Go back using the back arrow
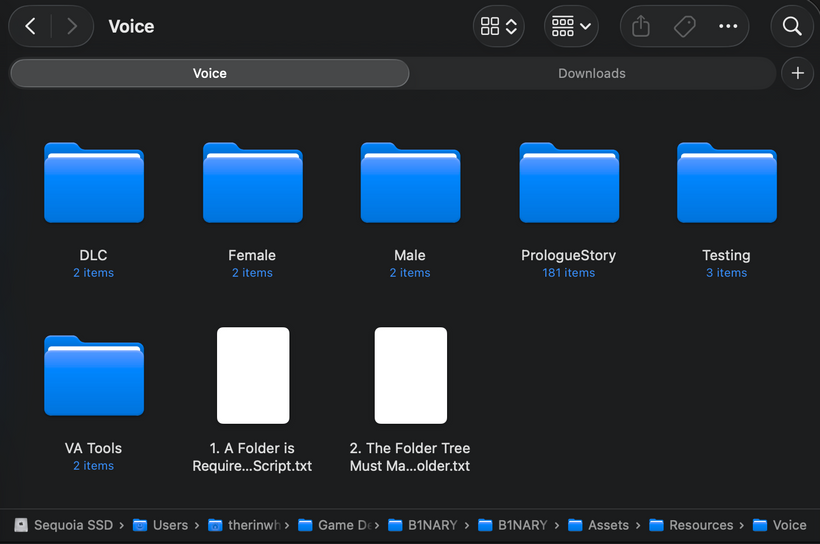Viewport: 820px width, 544px height. tap(31, 27)
